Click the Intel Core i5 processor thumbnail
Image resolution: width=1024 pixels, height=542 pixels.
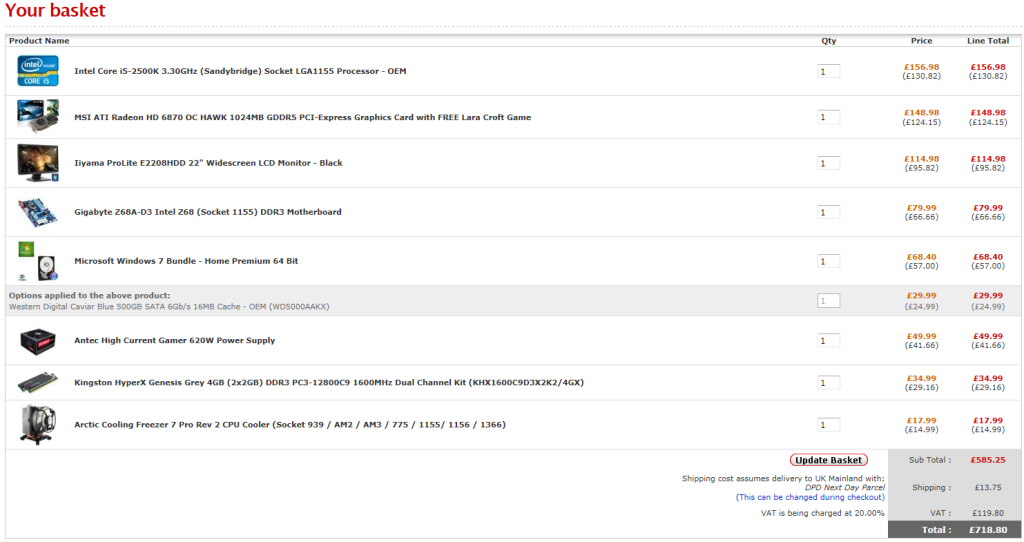[38, 71]
